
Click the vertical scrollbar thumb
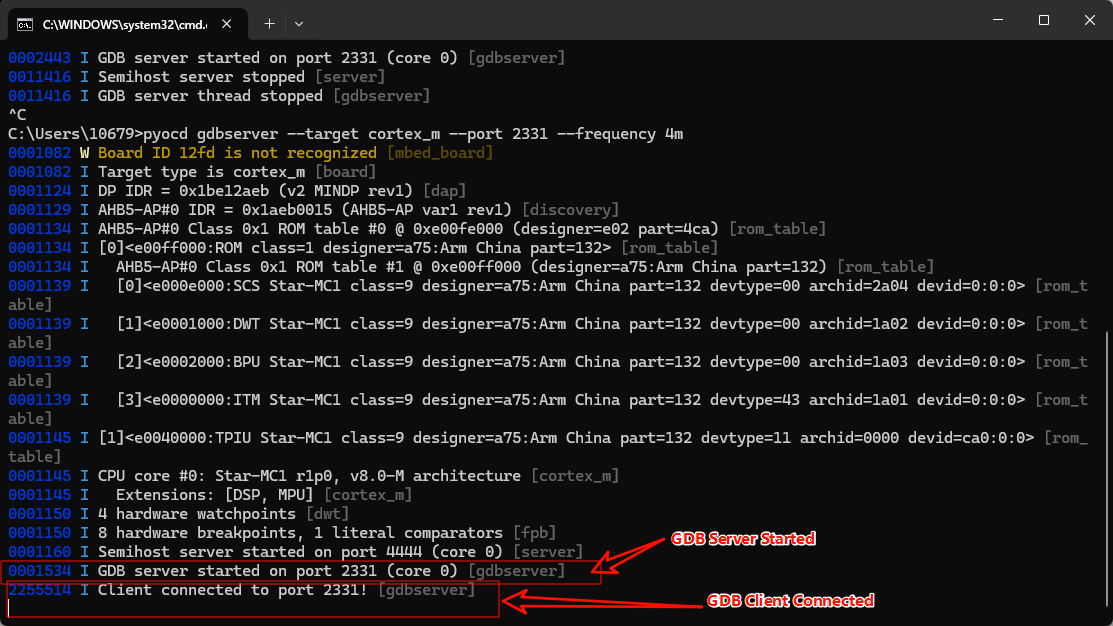(x=1108, y=470)
